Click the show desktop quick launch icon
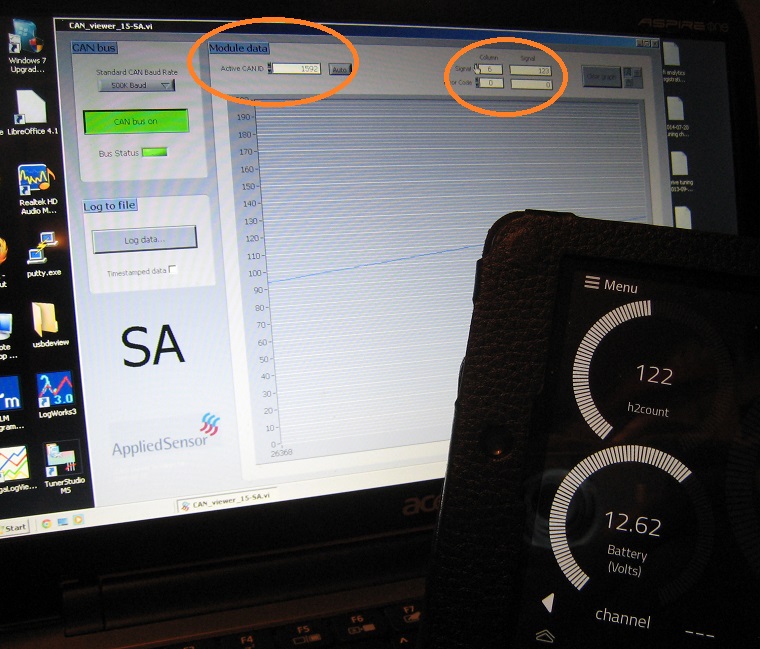The width and height of the screenshot is (760, 649). coord(63,522)
